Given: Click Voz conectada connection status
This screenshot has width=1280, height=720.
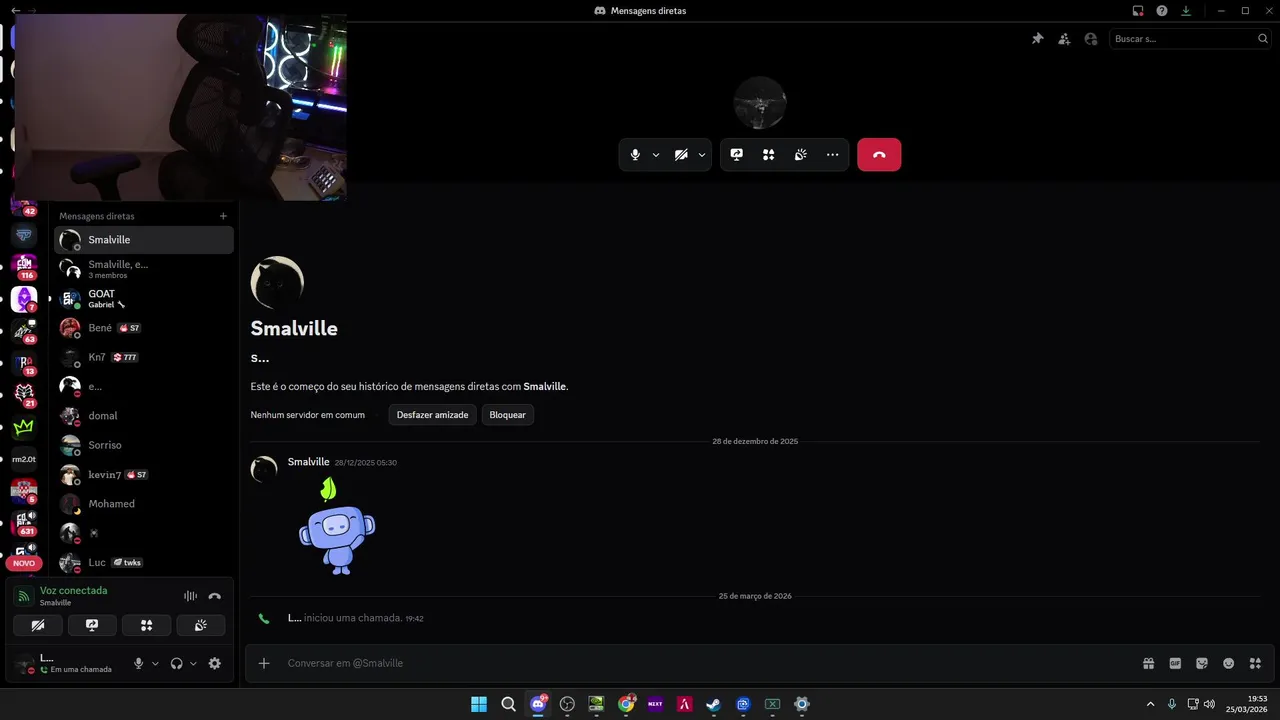Looking at the screenshot, I should 73,591.
